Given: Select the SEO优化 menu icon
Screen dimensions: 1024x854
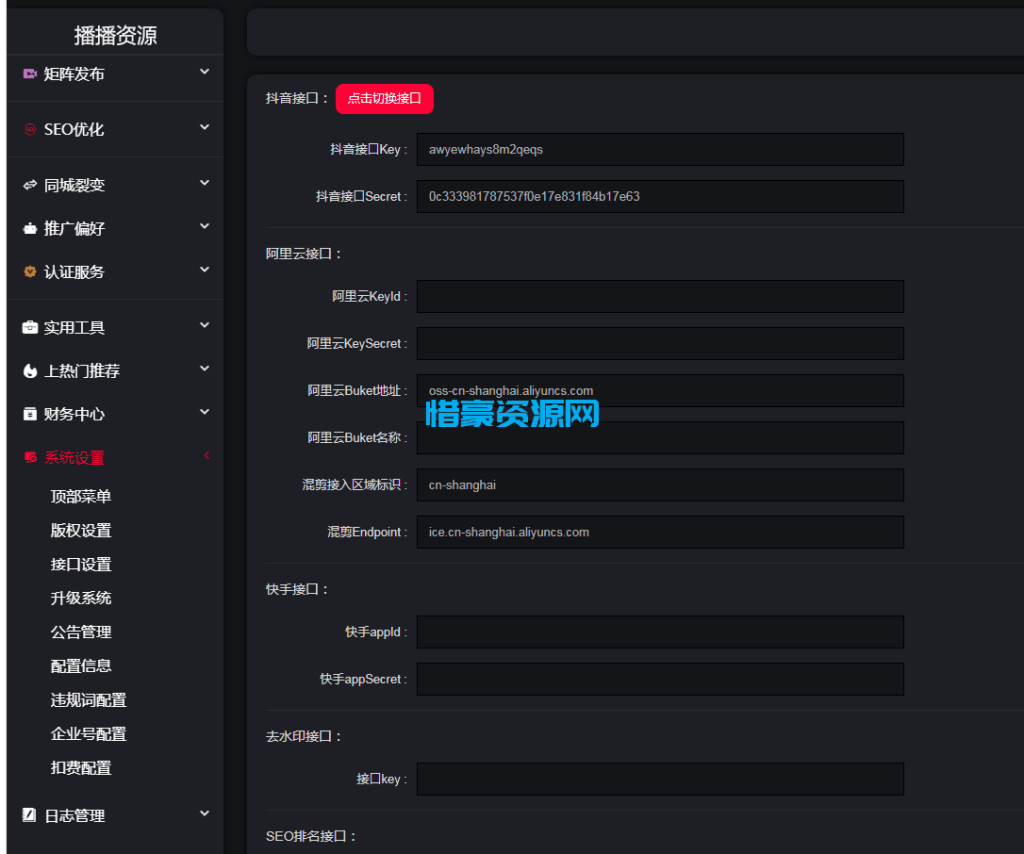Looking at the screenshot, I should click(28, 129).
